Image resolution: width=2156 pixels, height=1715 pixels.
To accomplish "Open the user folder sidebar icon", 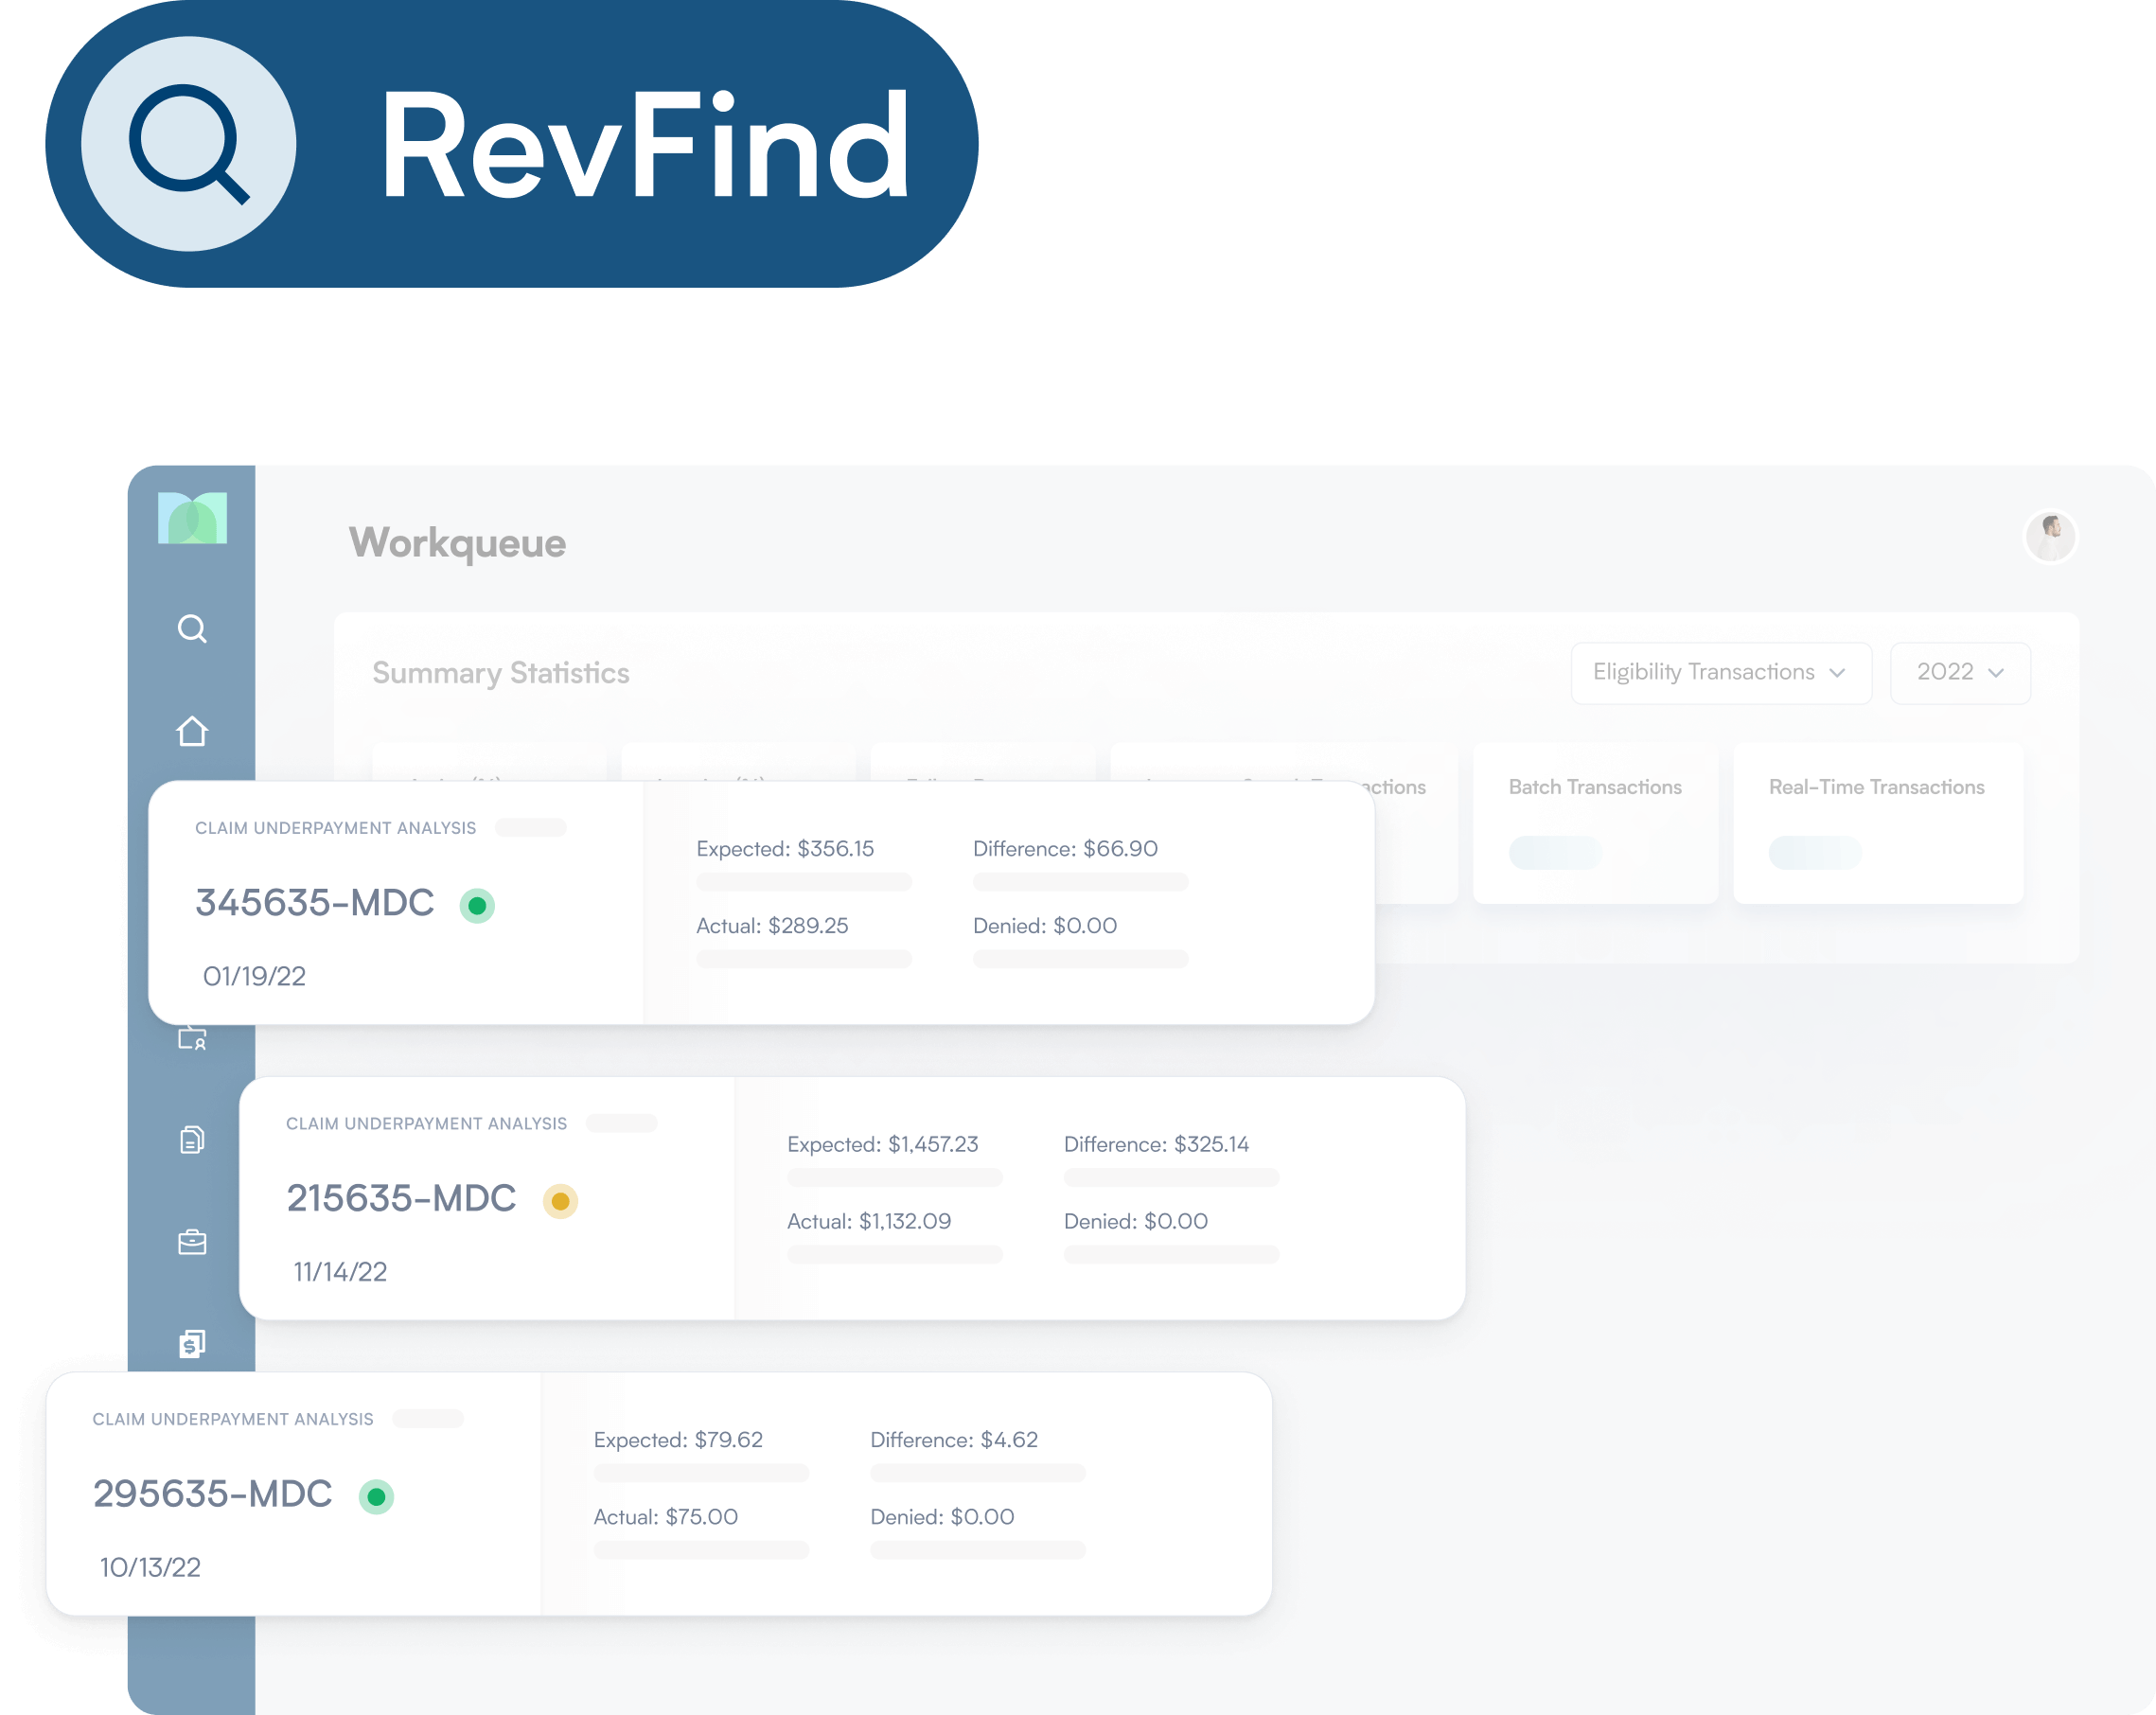I will click(192, 1038).
